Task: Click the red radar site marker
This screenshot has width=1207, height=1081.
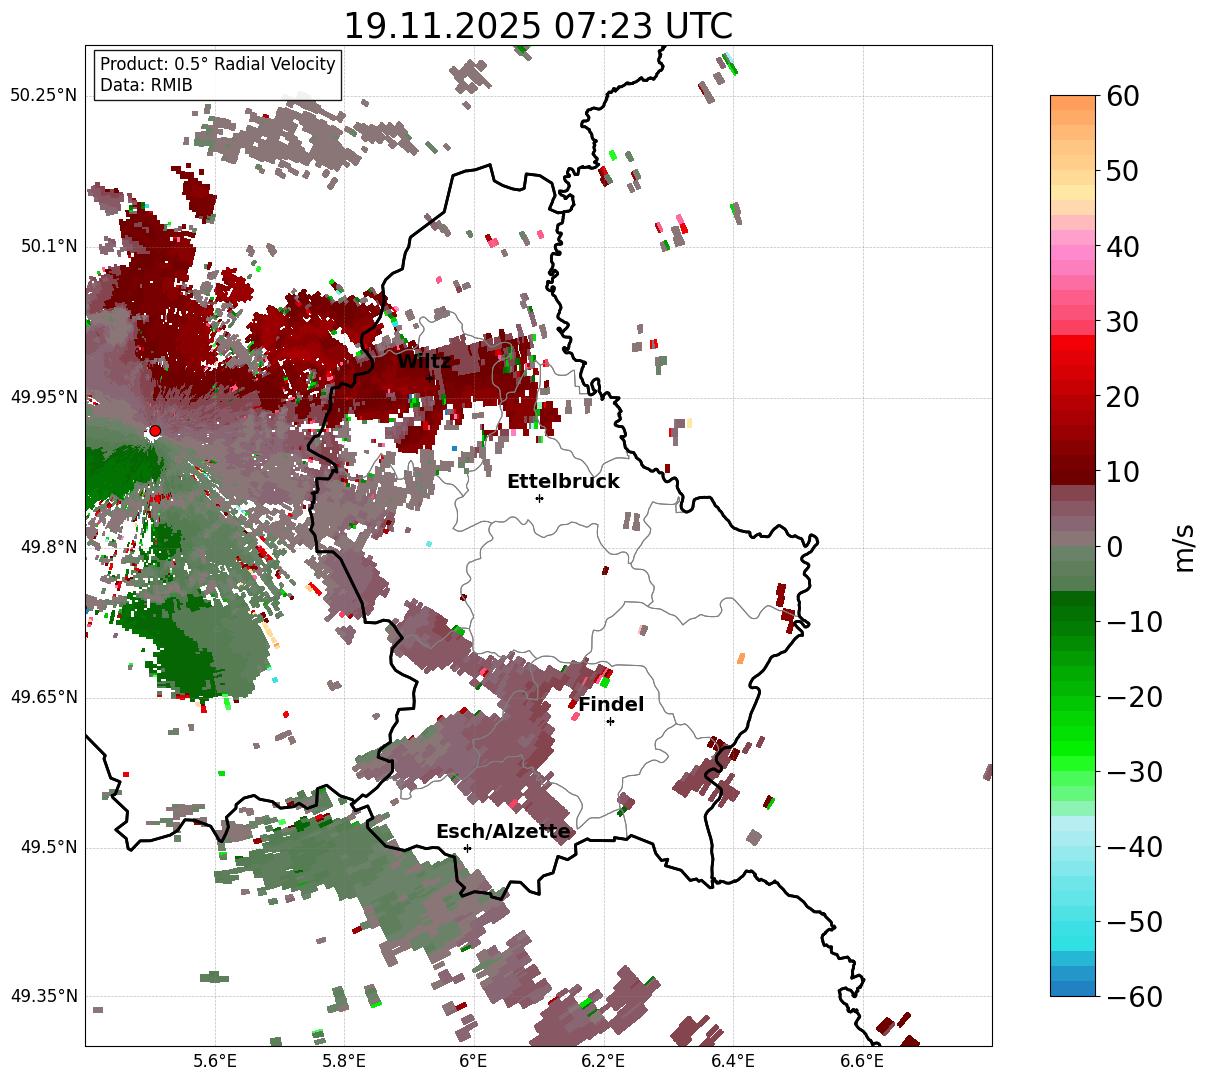Action: point(154,431)
